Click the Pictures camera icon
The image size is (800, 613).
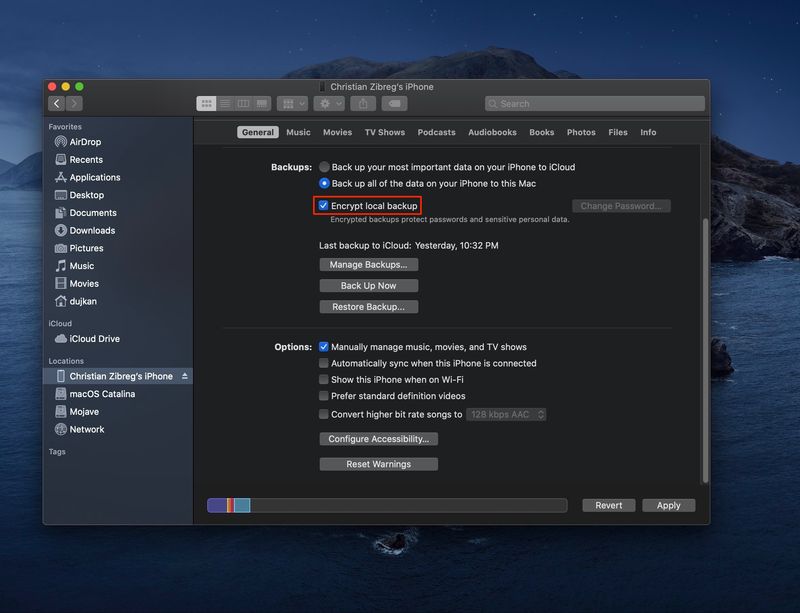[x=61, y=248]
